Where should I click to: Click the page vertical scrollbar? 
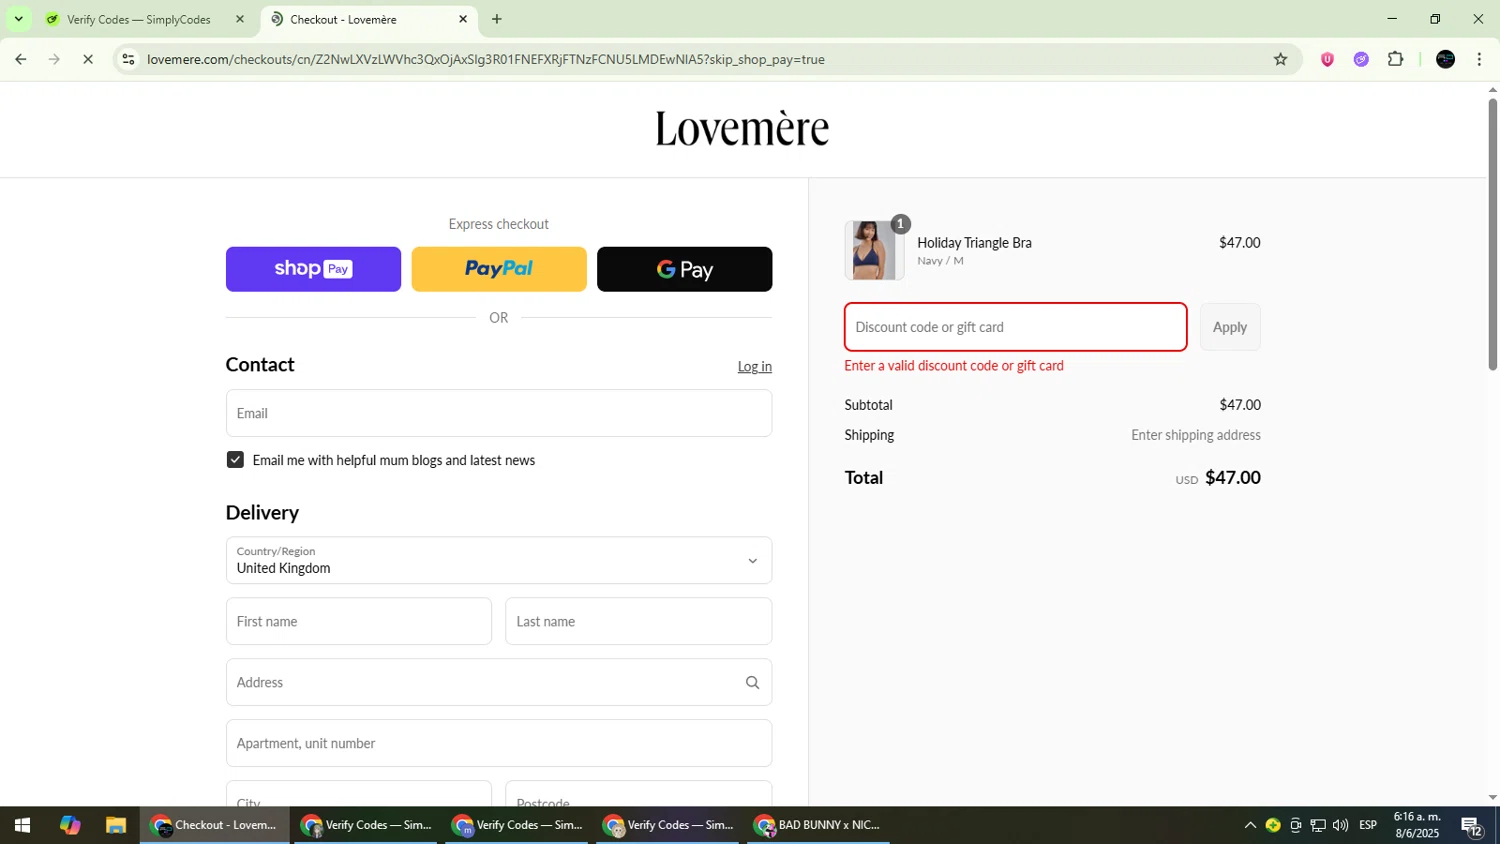click(1492, 235)
